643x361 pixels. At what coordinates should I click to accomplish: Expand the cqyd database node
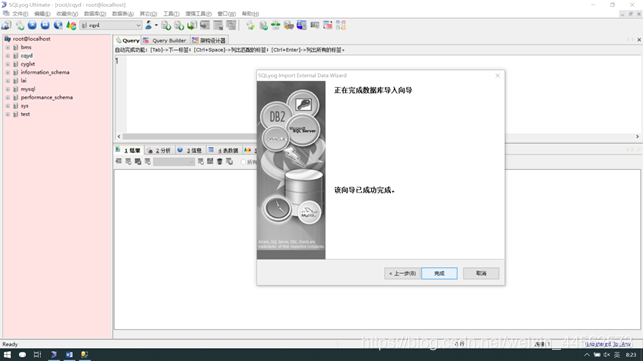pos(7,56)
